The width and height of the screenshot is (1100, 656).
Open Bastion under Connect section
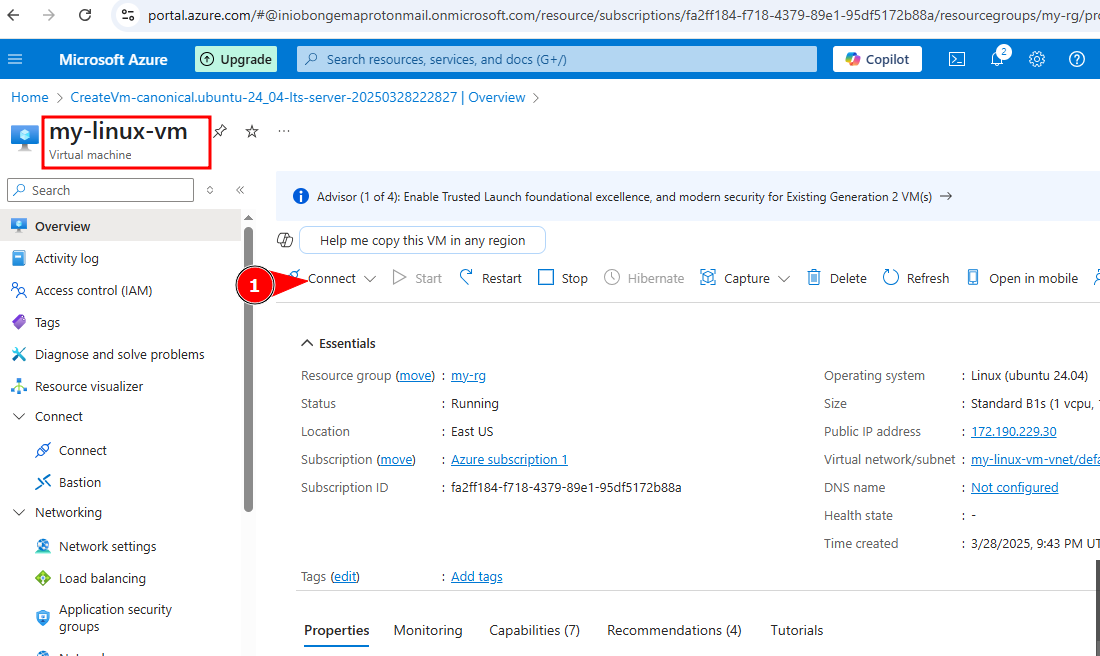click(79, 482)
